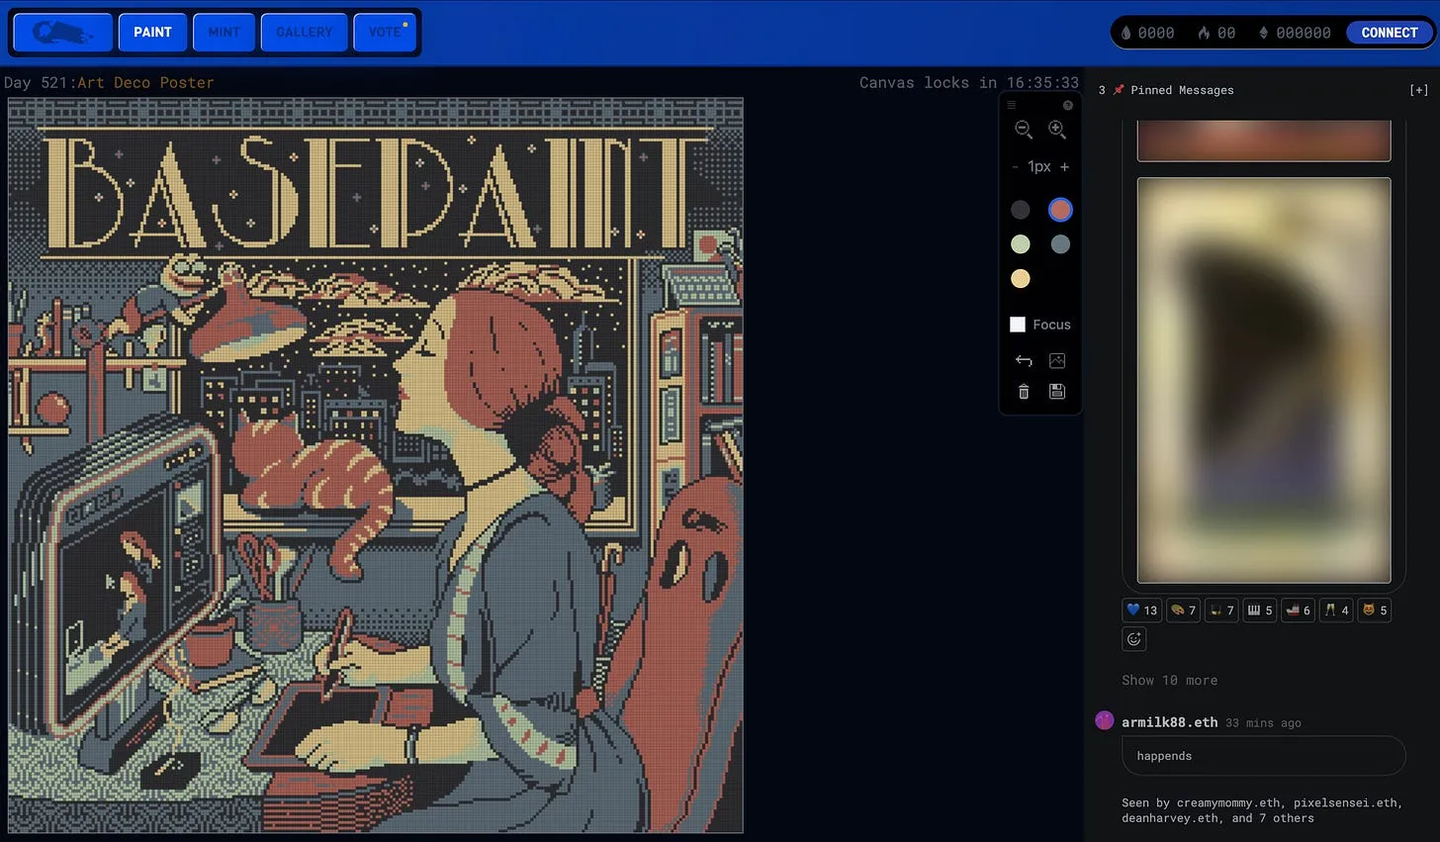Click the floppy disk save icon
The height and width of the screenshot is (842, 1440).
pos(1057,392)
